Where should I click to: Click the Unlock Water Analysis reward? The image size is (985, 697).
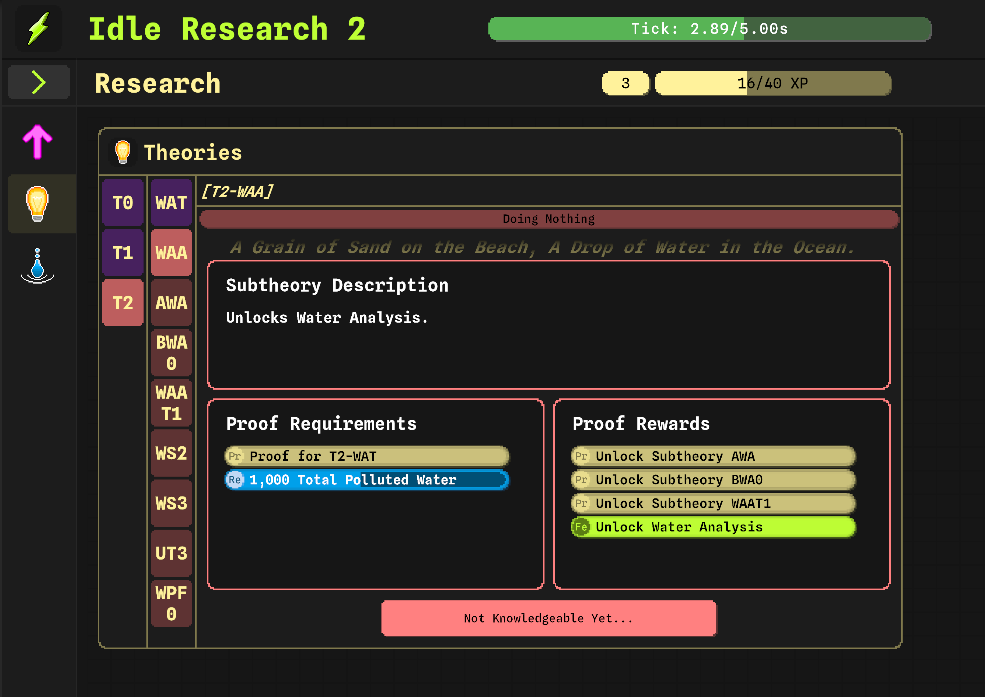713,527
